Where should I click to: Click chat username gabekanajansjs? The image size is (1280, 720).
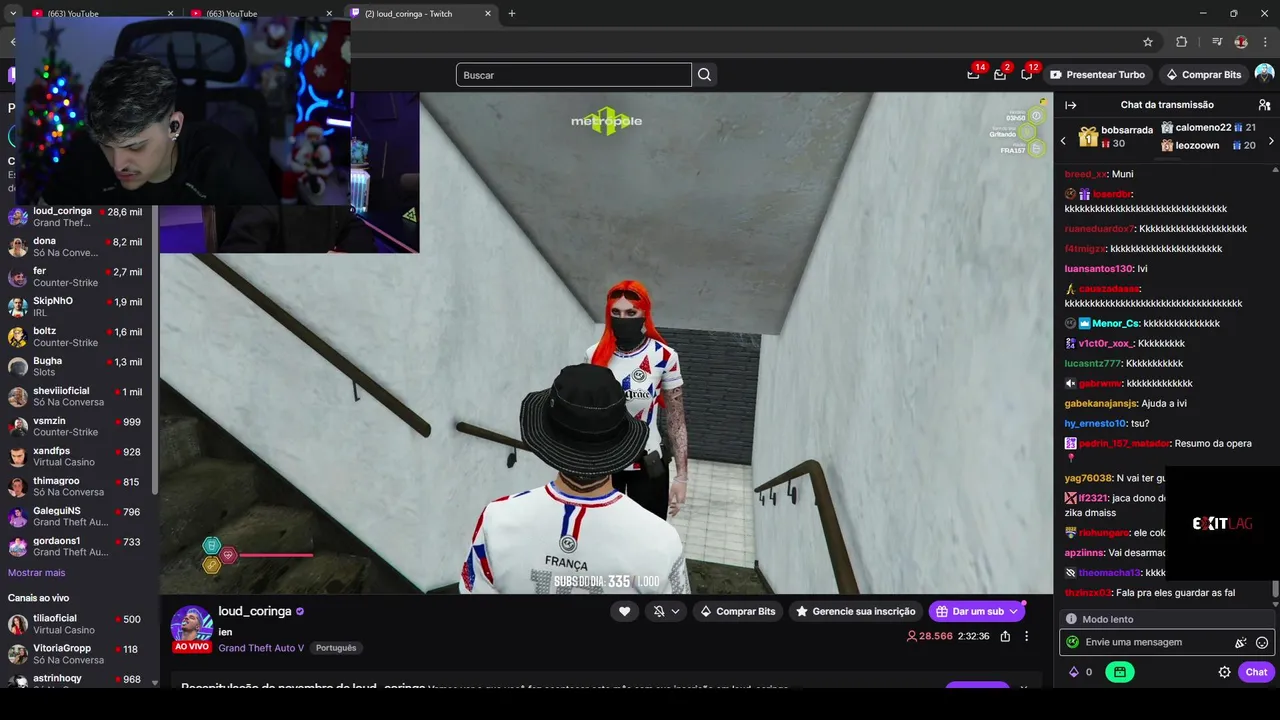(1101, 403)
